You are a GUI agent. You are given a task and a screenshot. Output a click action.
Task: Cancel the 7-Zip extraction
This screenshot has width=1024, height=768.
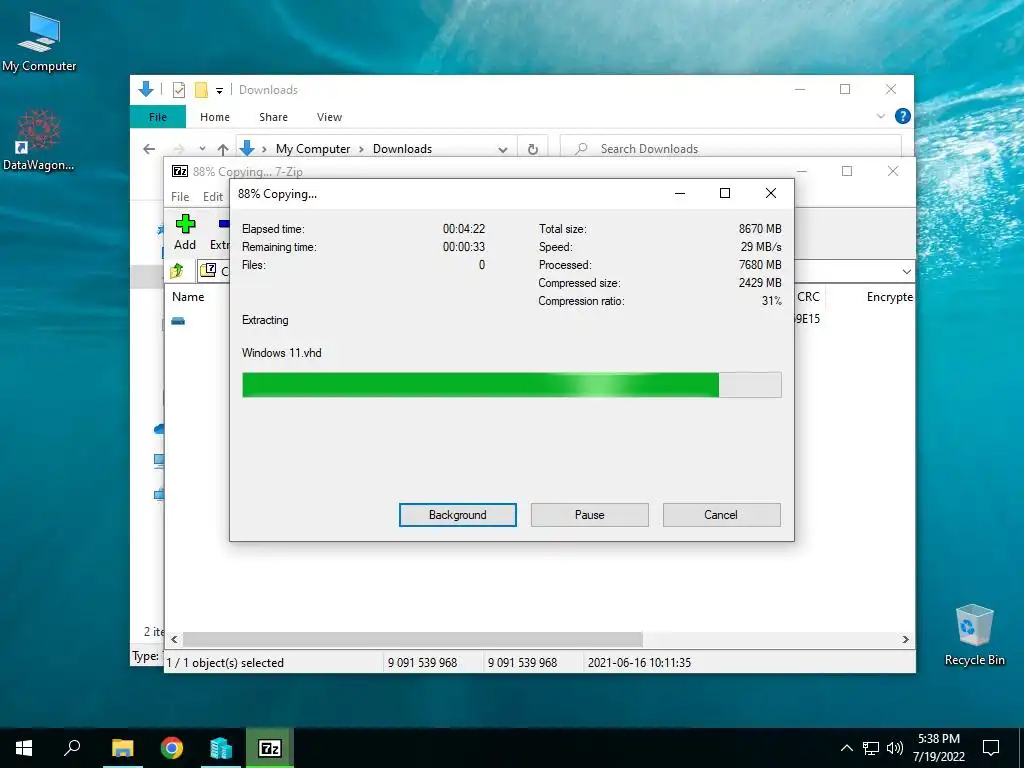tap(721, 515)
